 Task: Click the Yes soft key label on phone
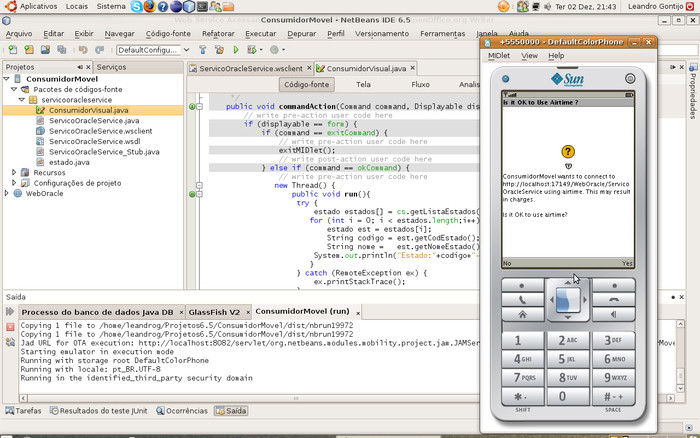pyautogui.click(x=627, y=263)
